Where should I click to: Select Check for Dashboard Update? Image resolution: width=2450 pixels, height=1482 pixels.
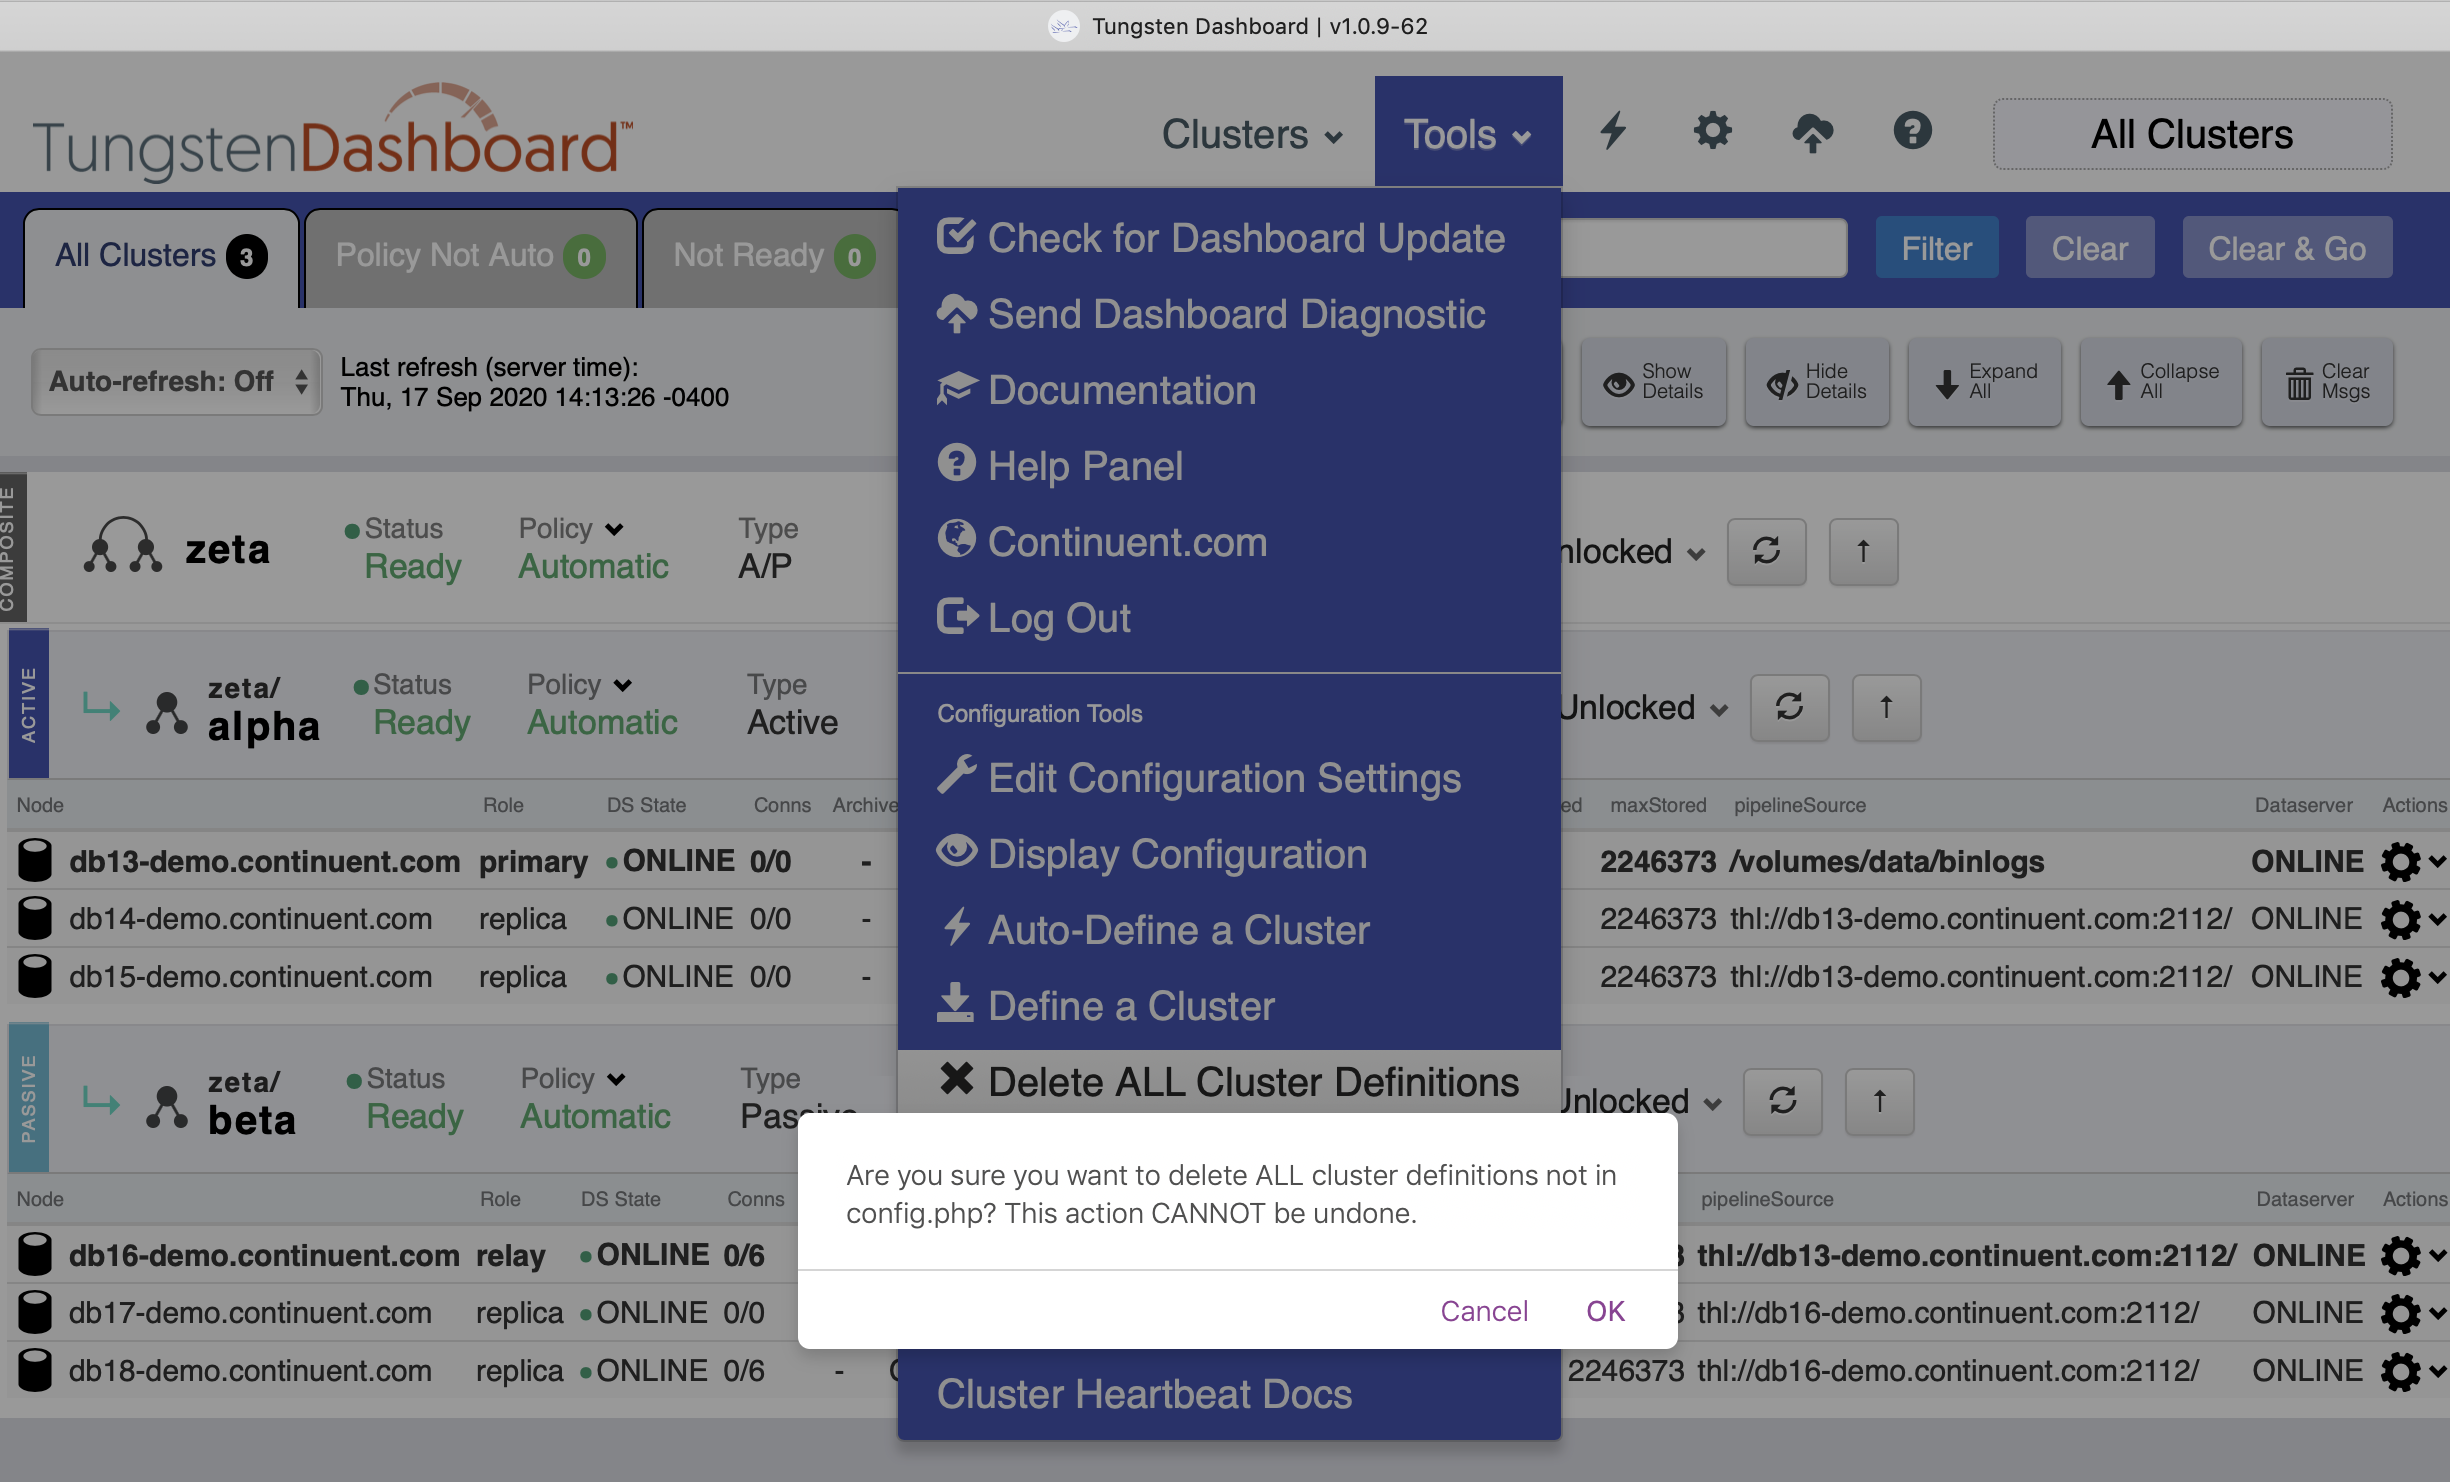[x=1229, y=238]
